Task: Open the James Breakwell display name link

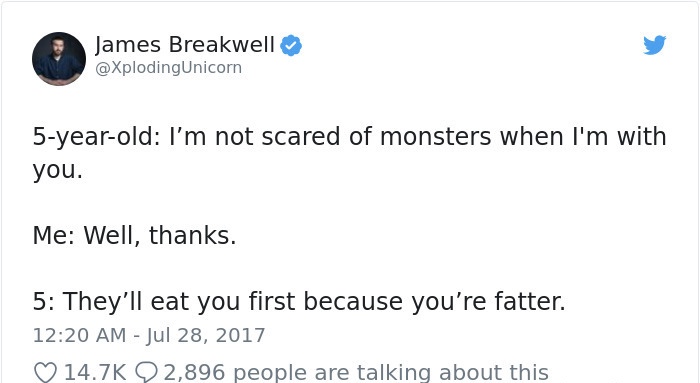Action: click(185, 45)
